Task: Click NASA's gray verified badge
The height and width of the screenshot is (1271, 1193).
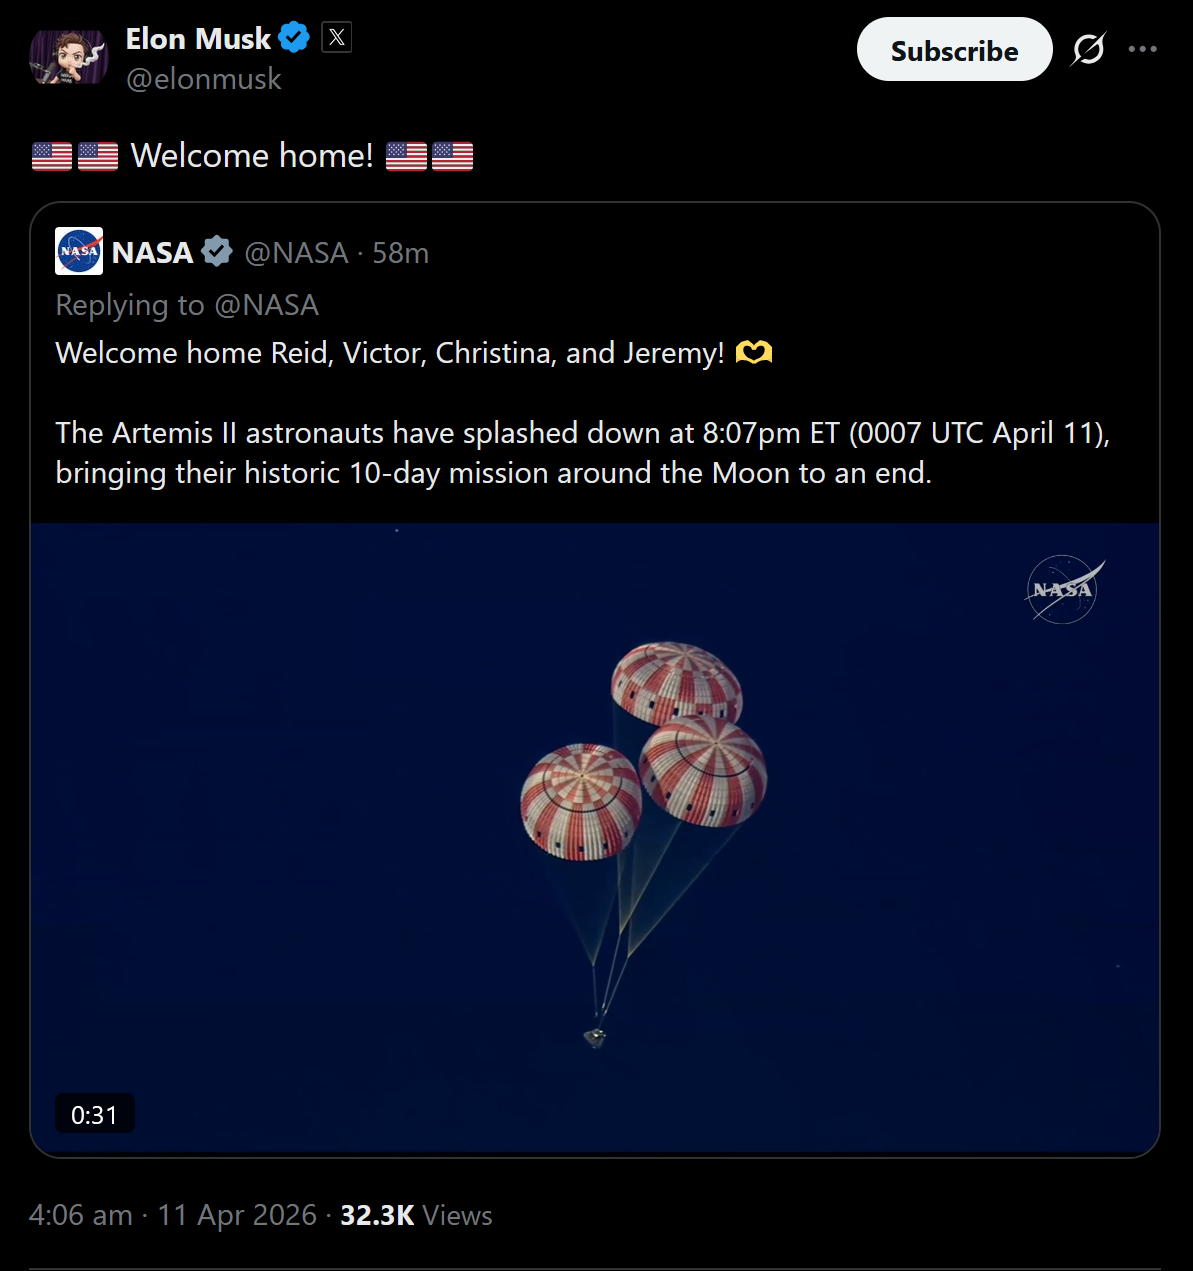Action: coord(217,252)
